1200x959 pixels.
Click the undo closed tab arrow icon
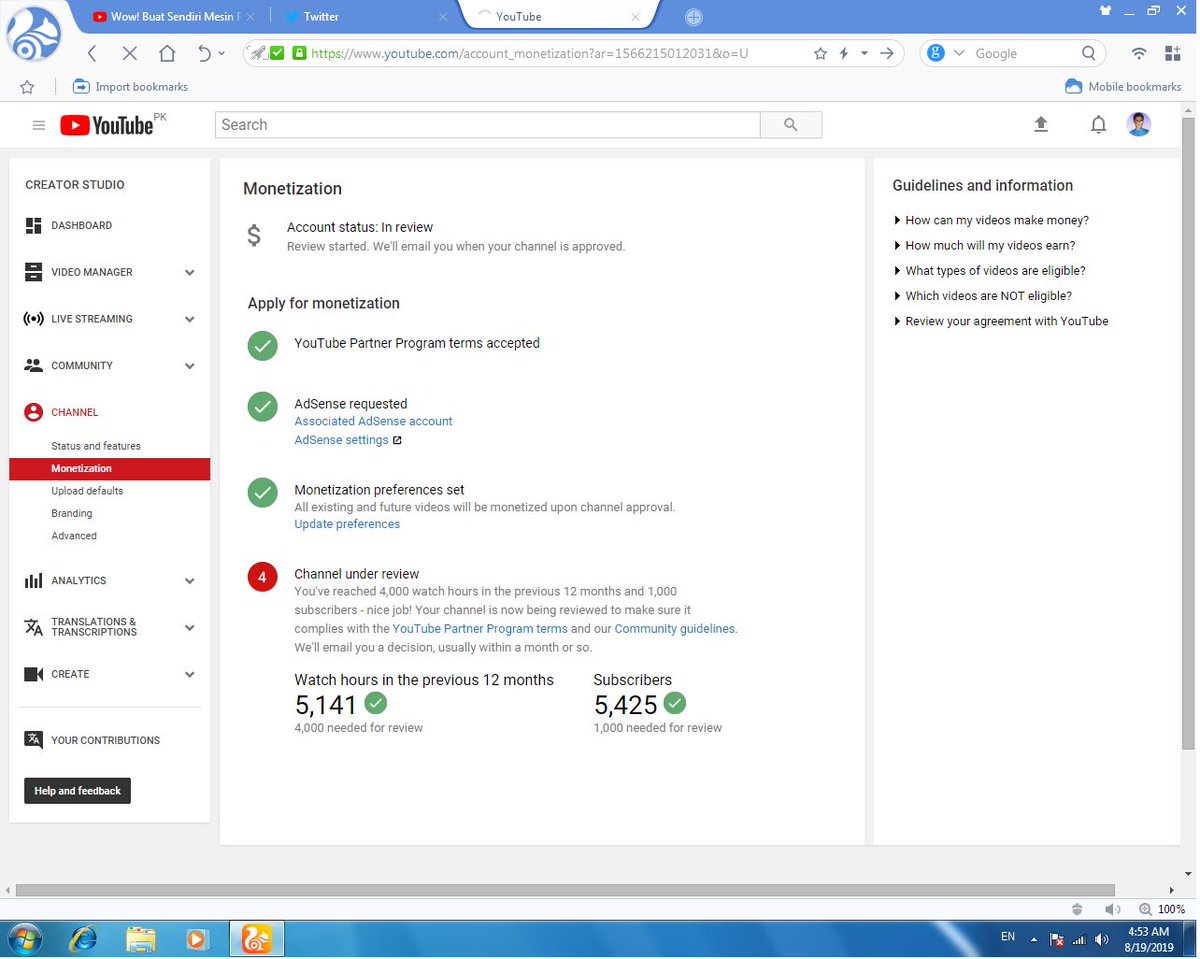[204, 54]
